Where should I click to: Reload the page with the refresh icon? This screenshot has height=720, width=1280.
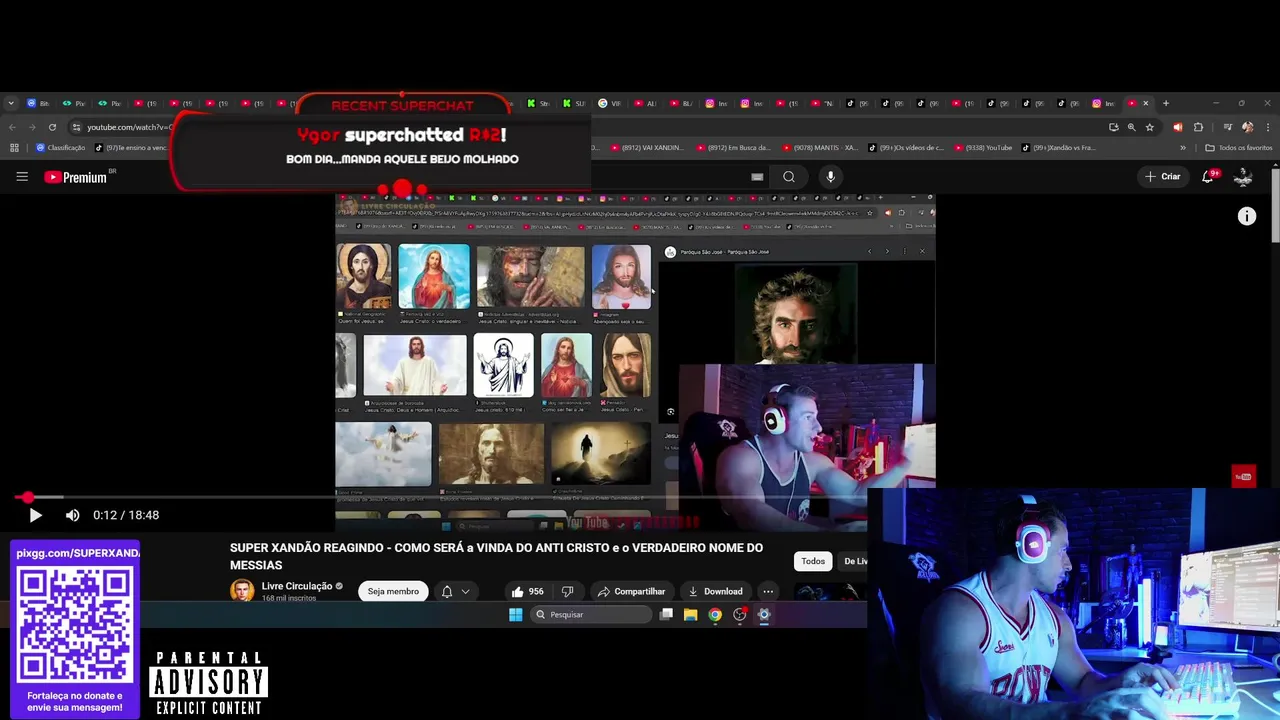(x=52, y=127)
